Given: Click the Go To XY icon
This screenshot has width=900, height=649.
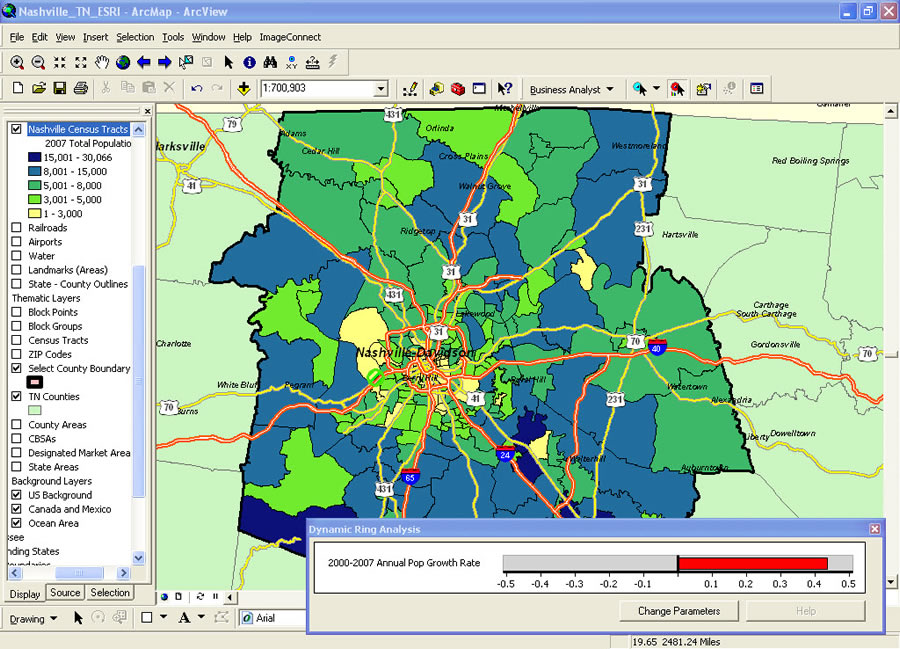Looking at the screenshot, I should (292, 62).
